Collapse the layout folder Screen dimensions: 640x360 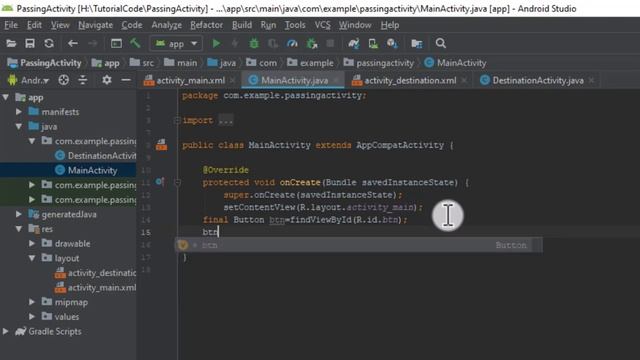pyautogui.click(x=32, y=258)
